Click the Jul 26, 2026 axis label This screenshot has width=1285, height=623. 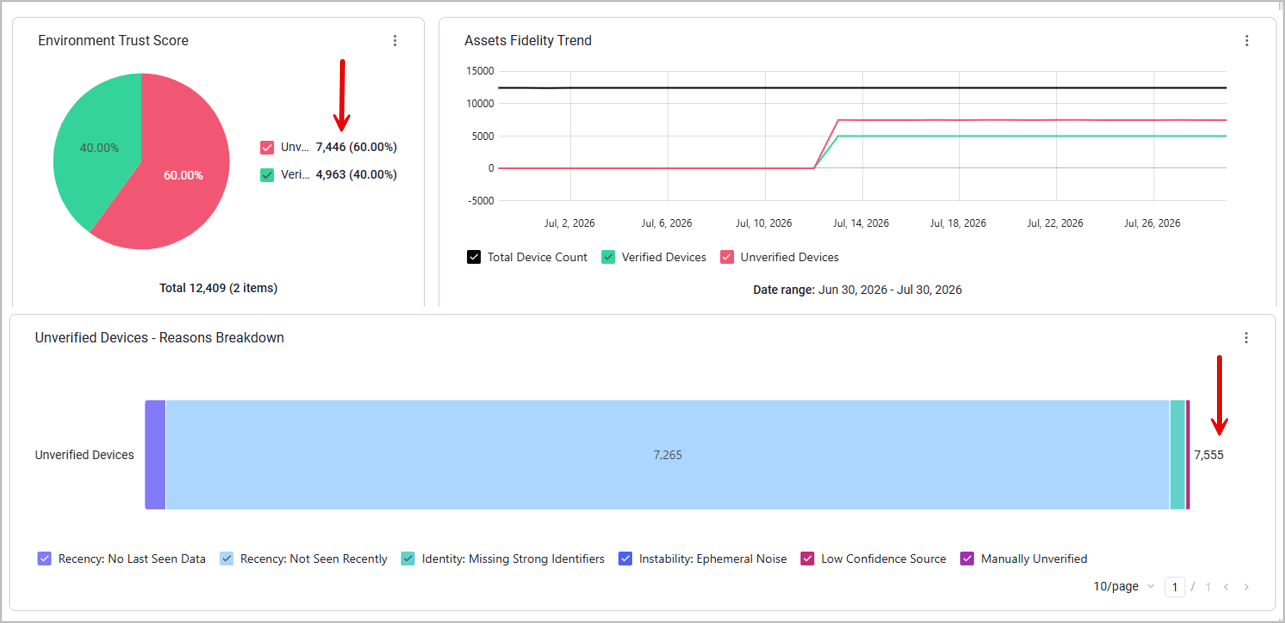point(1152,224)
